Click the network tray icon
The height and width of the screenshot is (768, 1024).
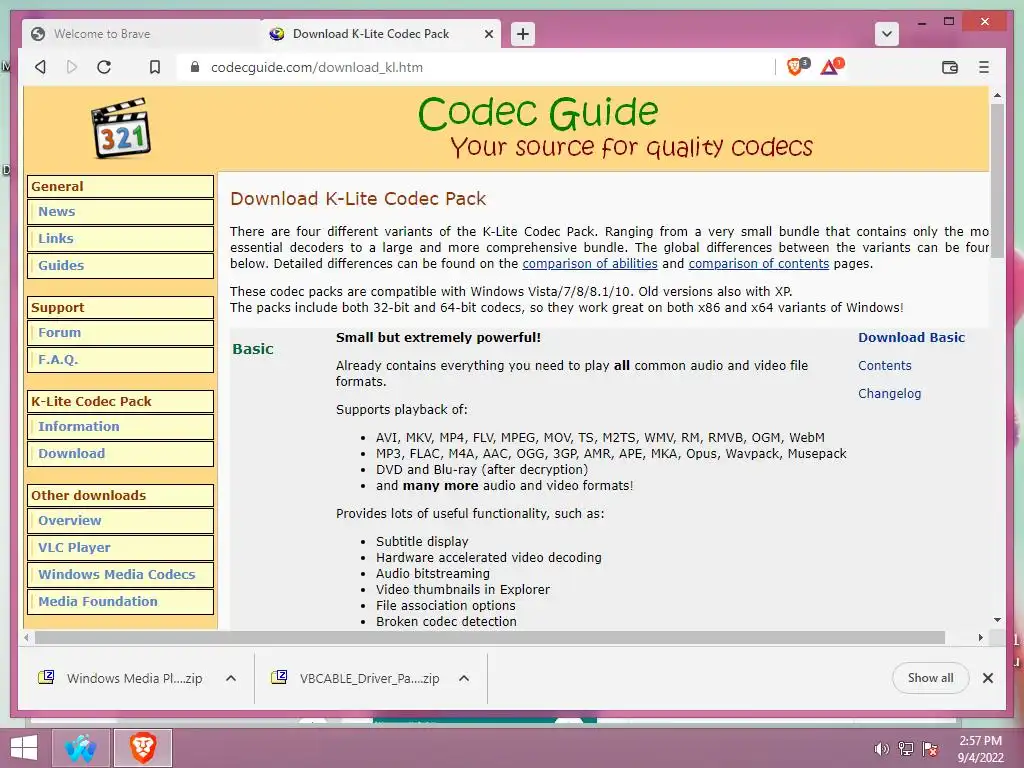pyautogui.click(x=906, y=749)
